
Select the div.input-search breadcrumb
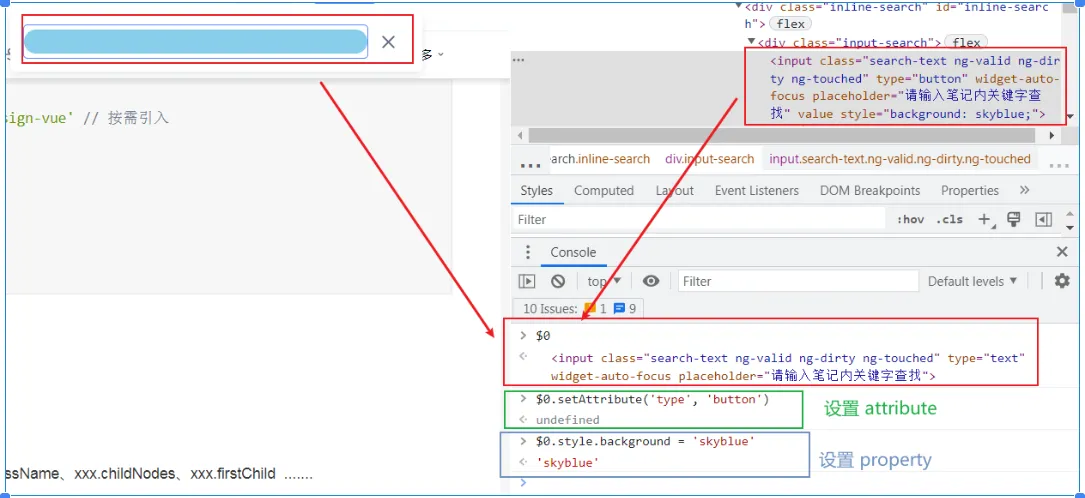[709, 159]
